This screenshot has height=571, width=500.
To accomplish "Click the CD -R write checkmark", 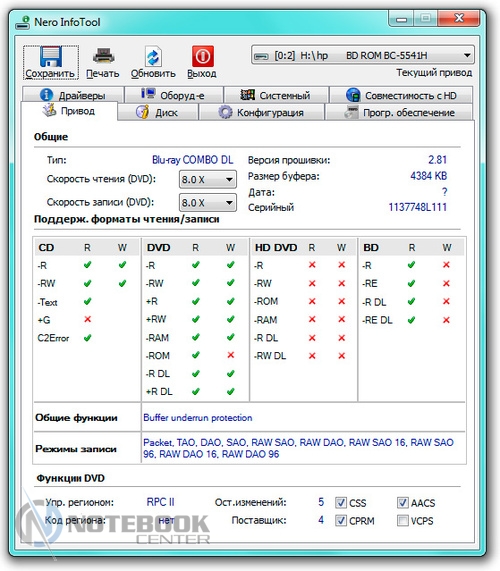I will pos(122,265).
